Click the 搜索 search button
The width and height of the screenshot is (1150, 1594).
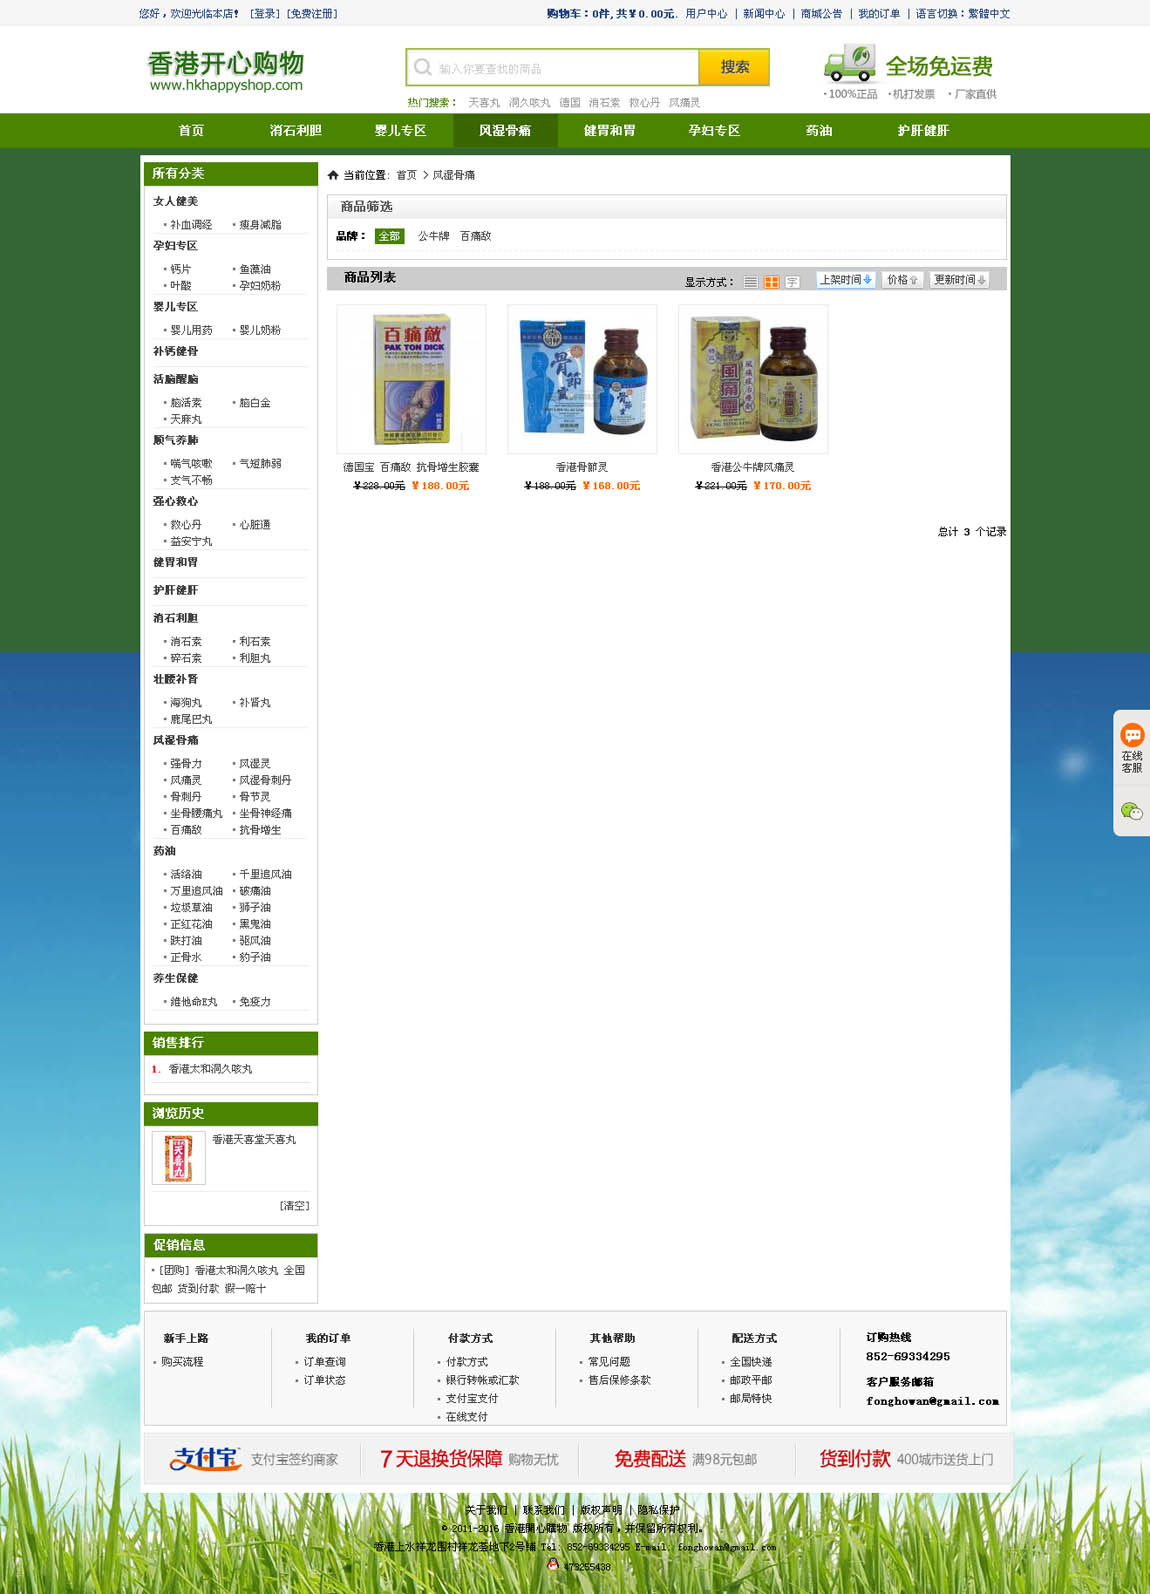tap(734, 67)
